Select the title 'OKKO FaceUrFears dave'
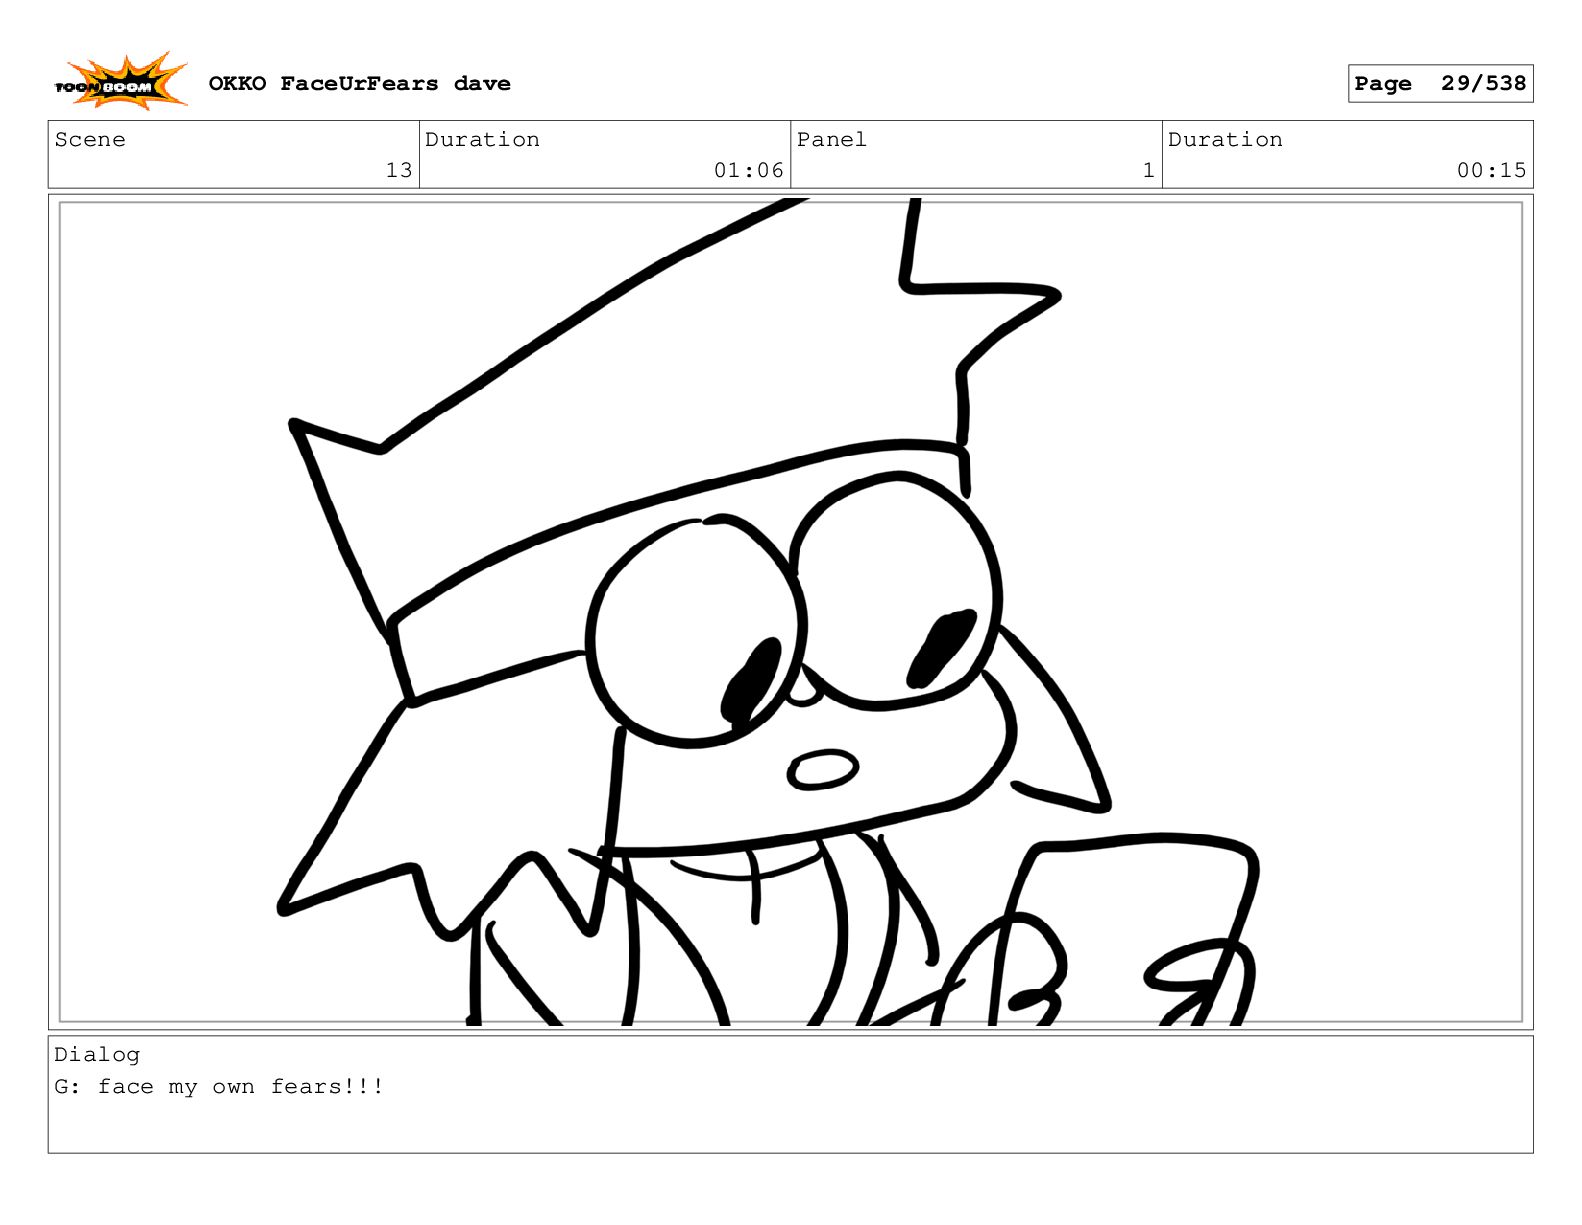The image size is (1582, 1225). point(359,84)
